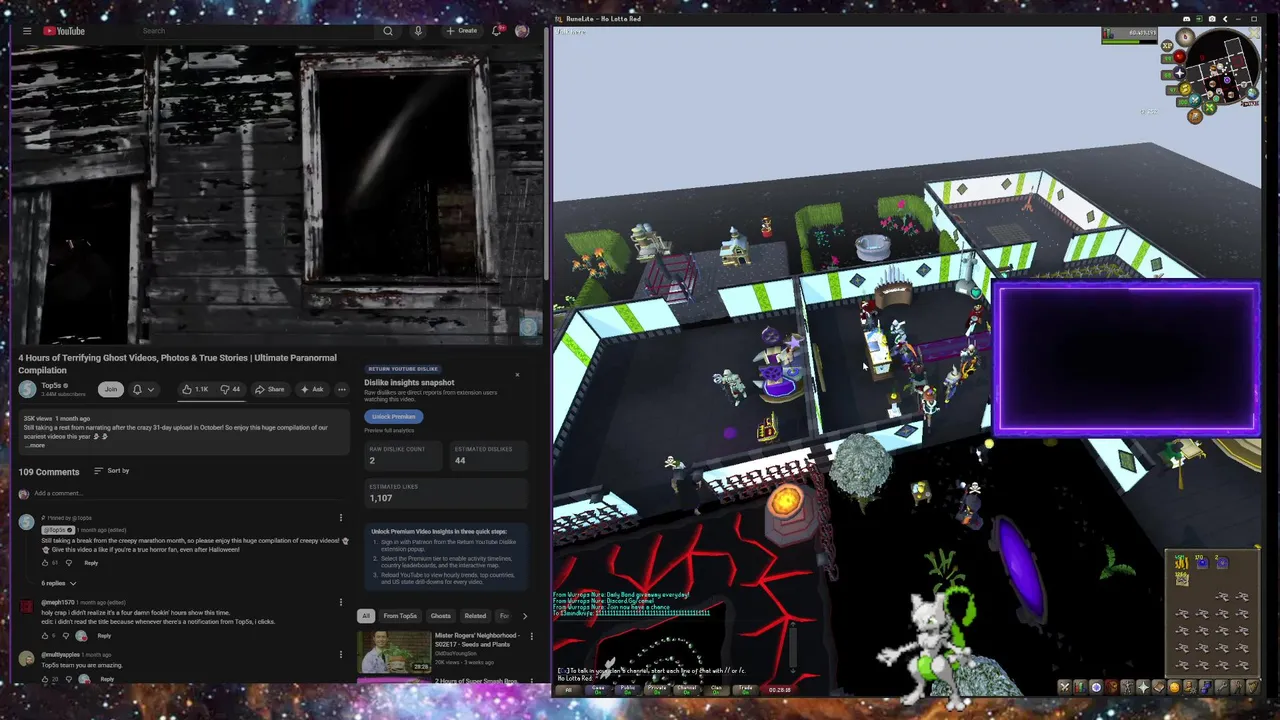Toggle run with the yellow energy orb

[x=1185, y=88]
